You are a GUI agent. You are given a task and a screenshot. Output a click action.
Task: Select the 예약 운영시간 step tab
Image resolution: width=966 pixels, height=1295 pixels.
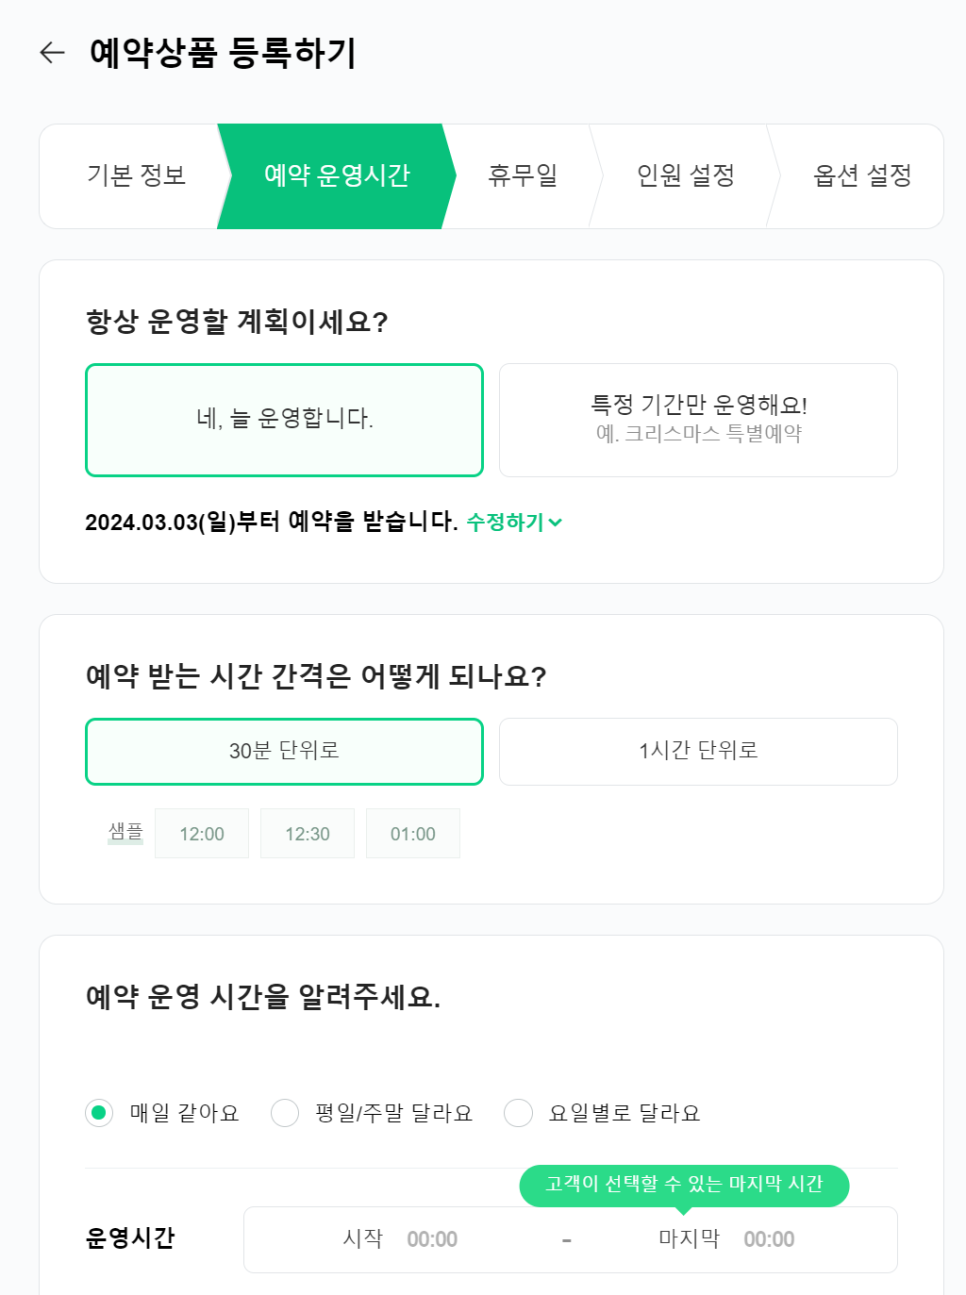[336, 176]
